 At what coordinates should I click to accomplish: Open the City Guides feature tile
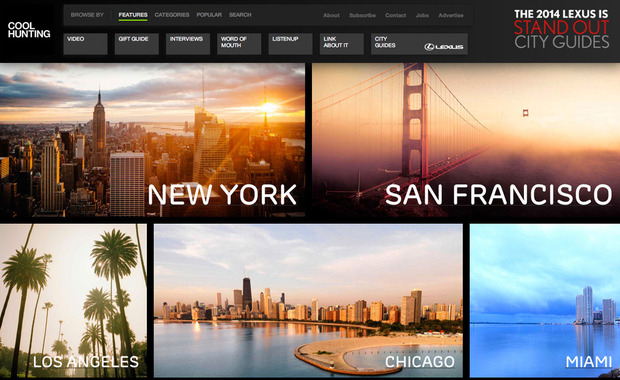pos(420,44)
